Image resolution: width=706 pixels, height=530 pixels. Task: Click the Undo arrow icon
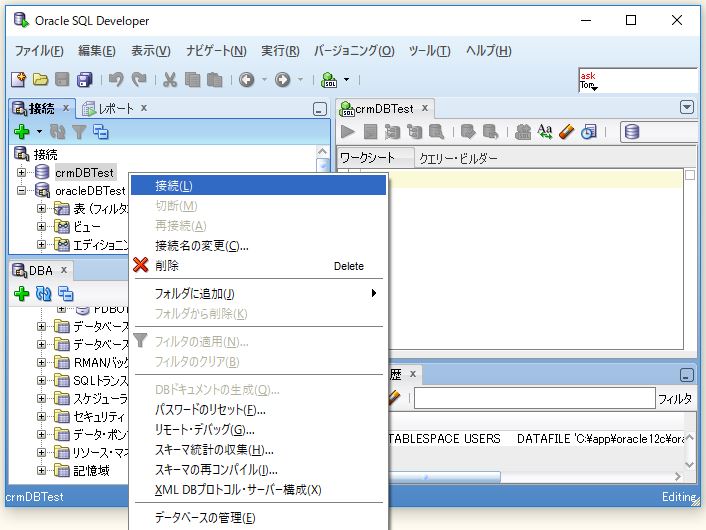pyautogui.click(x=116, y=80)
